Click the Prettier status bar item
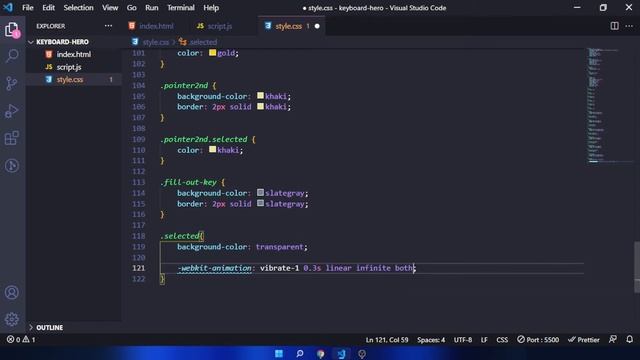The image size is (640, 360). pyautogui.click(x=584, y=340)
